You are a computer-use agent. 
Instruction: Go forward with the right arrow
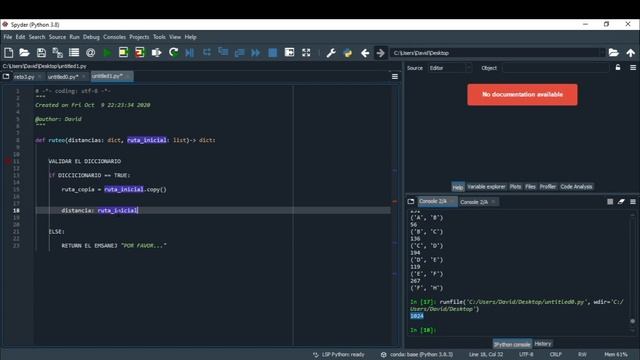pos(380,53)
